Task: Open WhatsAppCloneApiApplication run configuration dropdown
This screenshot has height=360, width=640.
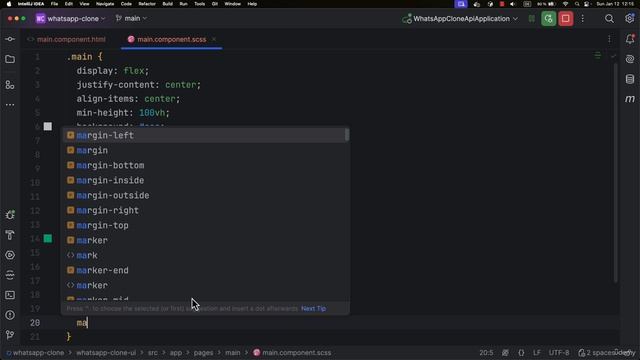Action: tap(460, 19)
